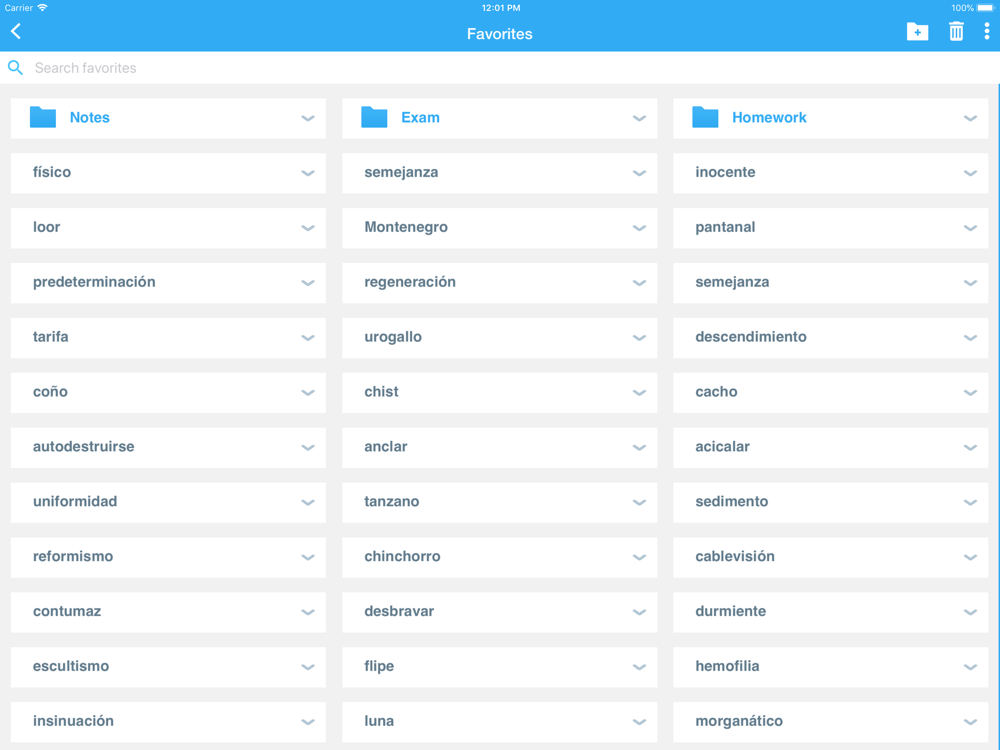Select the word escultismo
The width and height of the screenshot is (1000, 750).
point(71,666)
